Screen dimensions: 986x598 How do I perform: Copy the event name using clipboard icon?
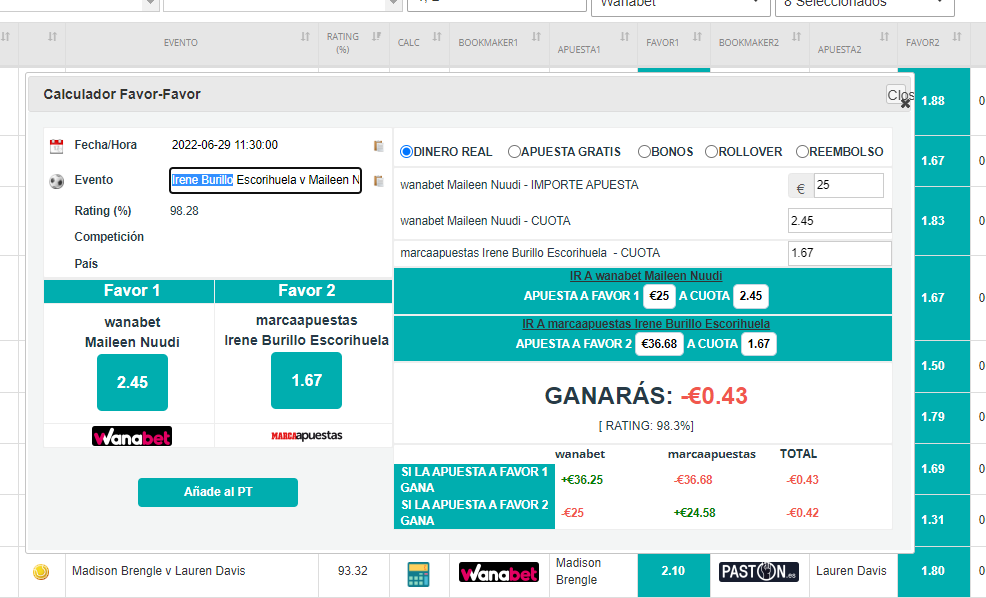[x=379, y=181]
